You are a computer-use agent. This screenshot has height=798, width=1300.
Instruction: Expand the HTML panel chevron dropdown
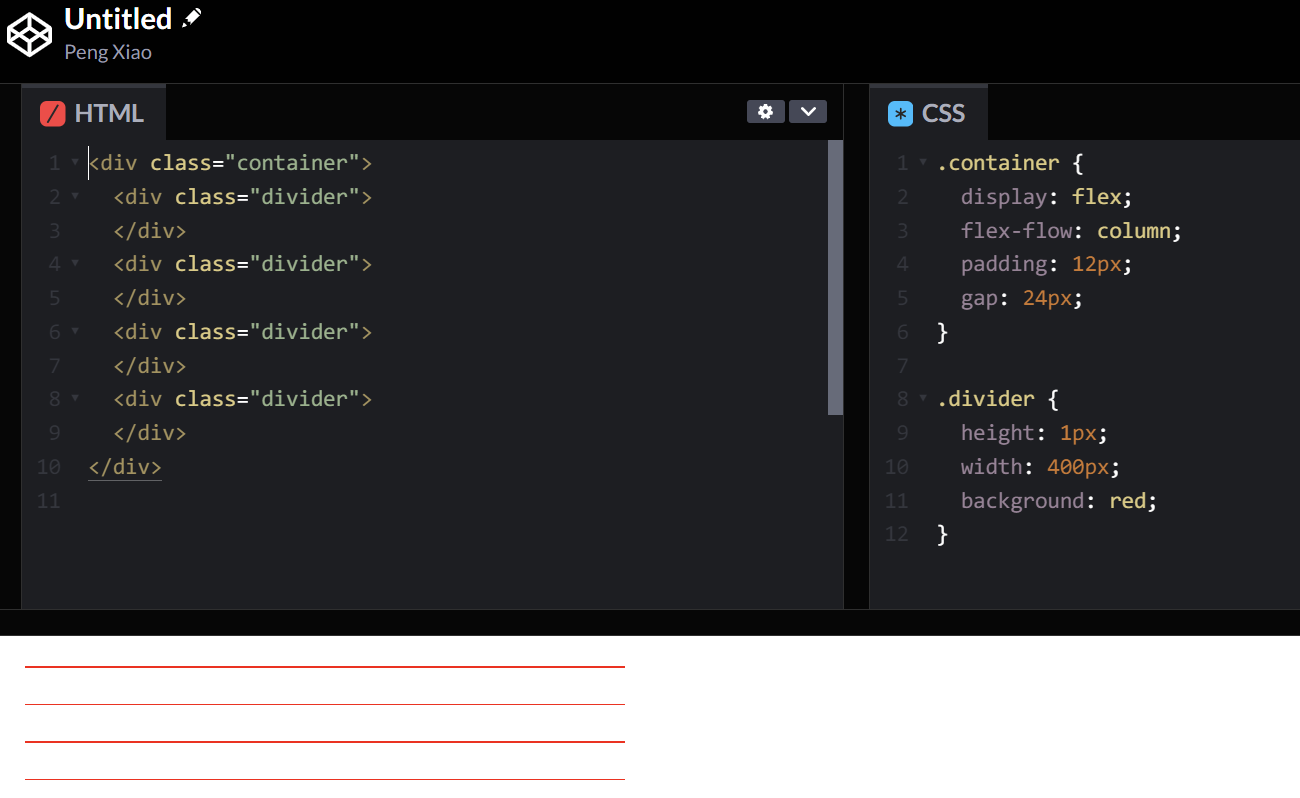[808, 112]
